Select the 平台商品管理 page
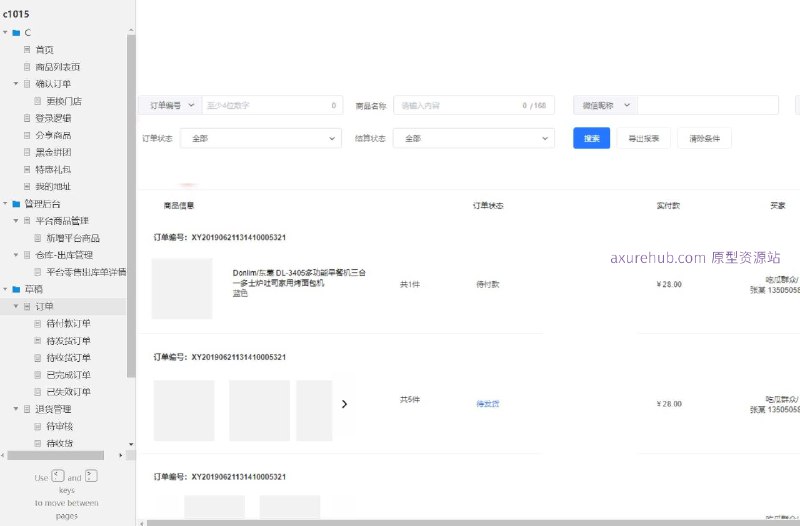 click(62, 220)
